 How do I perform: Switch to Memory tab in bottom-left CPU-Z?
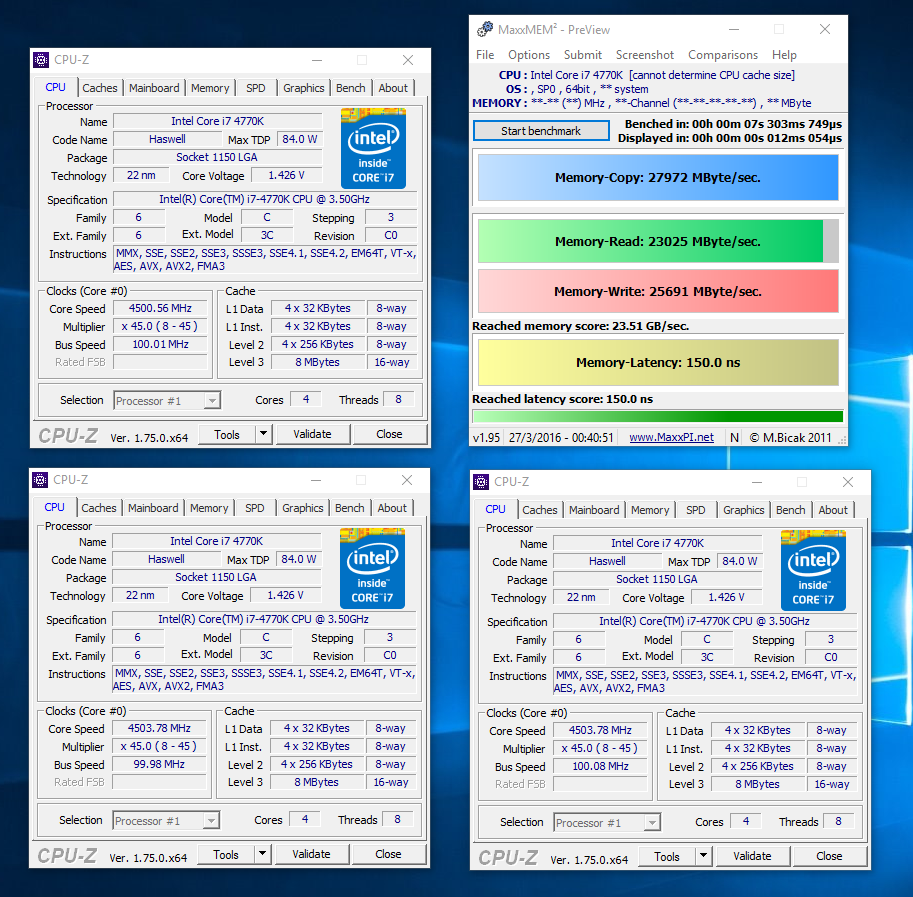tap(209, 508)
